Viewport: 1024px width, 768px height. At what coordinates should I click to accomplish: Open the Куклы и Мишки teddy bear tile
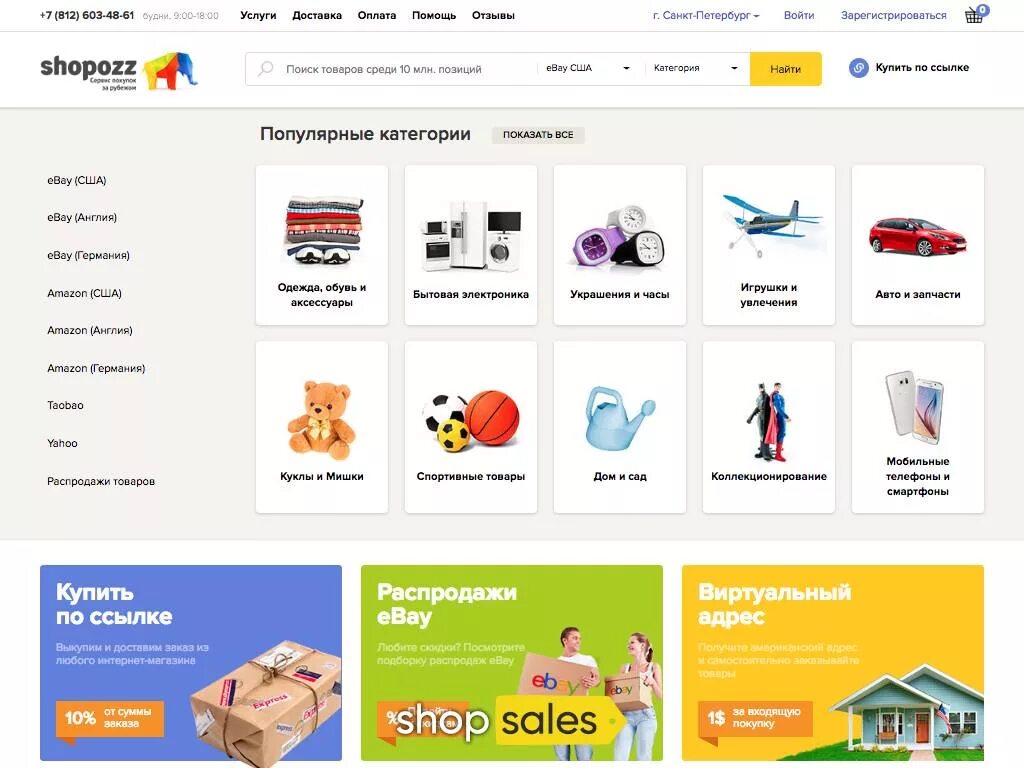coord(322,427)
